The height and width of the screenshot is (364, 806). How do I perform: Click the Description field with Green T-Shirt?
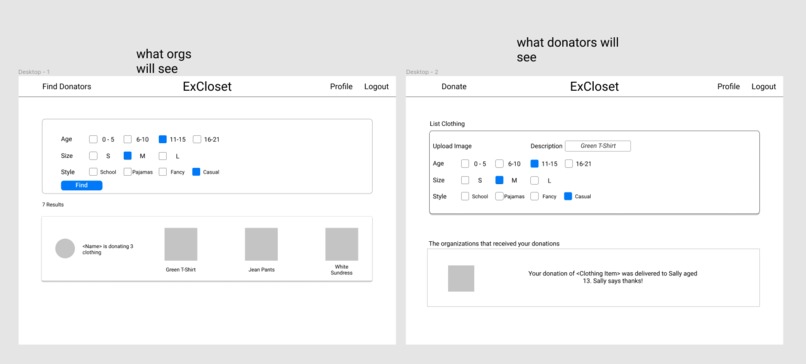(598, 146)
